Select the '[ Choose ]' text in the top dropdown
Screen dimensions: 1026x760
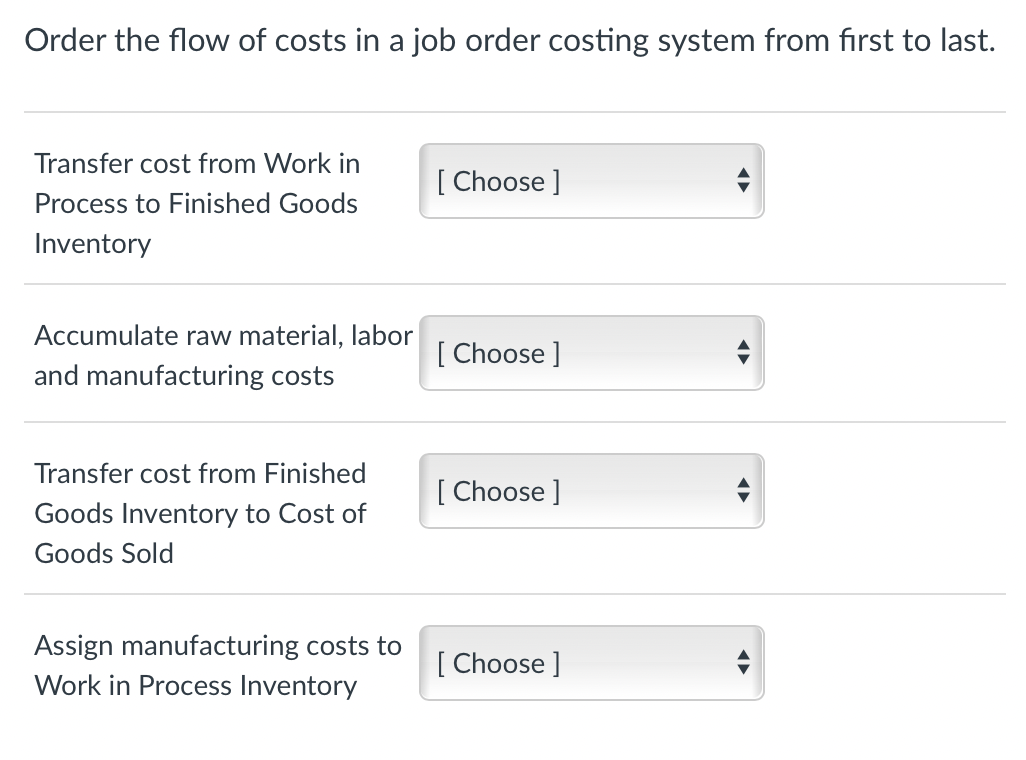(x=497, y=181)
